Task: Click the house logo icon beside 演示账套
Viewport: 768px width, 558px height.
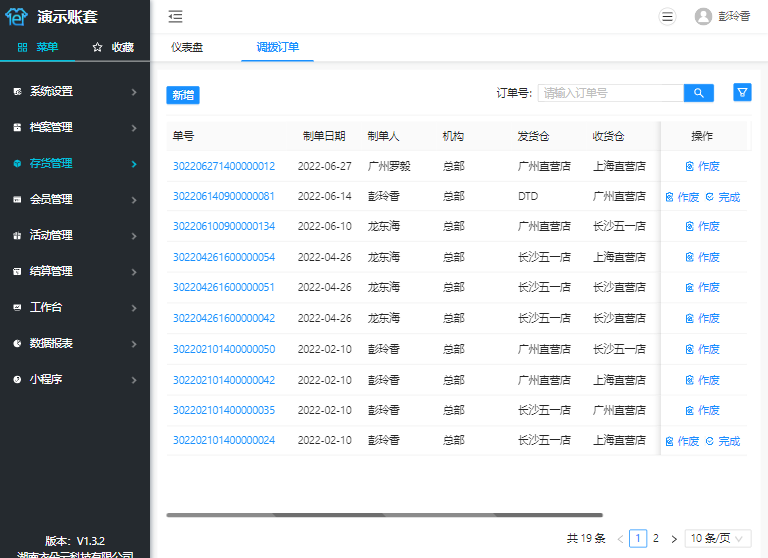Action: pyautogui.click(x=16, y=17)
